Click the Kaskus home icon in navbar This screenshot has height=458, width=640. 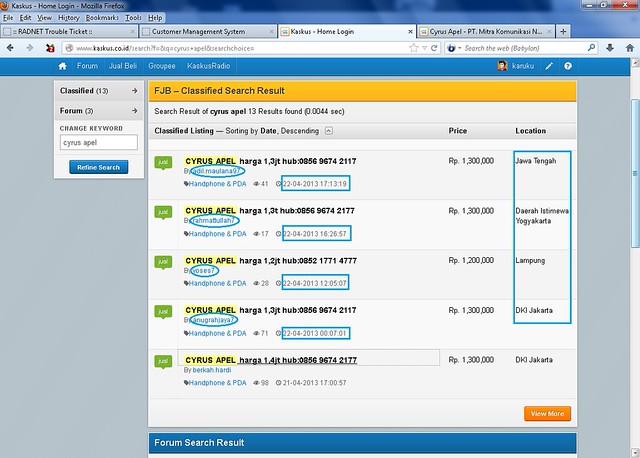[x=62, y=66]
